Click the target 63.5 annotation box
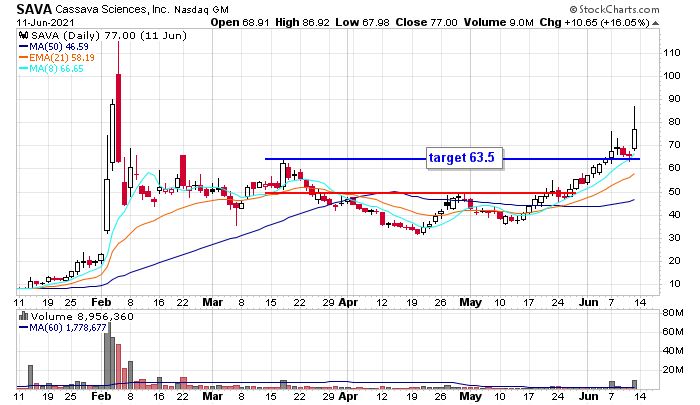Viewport: 700px width, 405px height. (x=464, y=159)
